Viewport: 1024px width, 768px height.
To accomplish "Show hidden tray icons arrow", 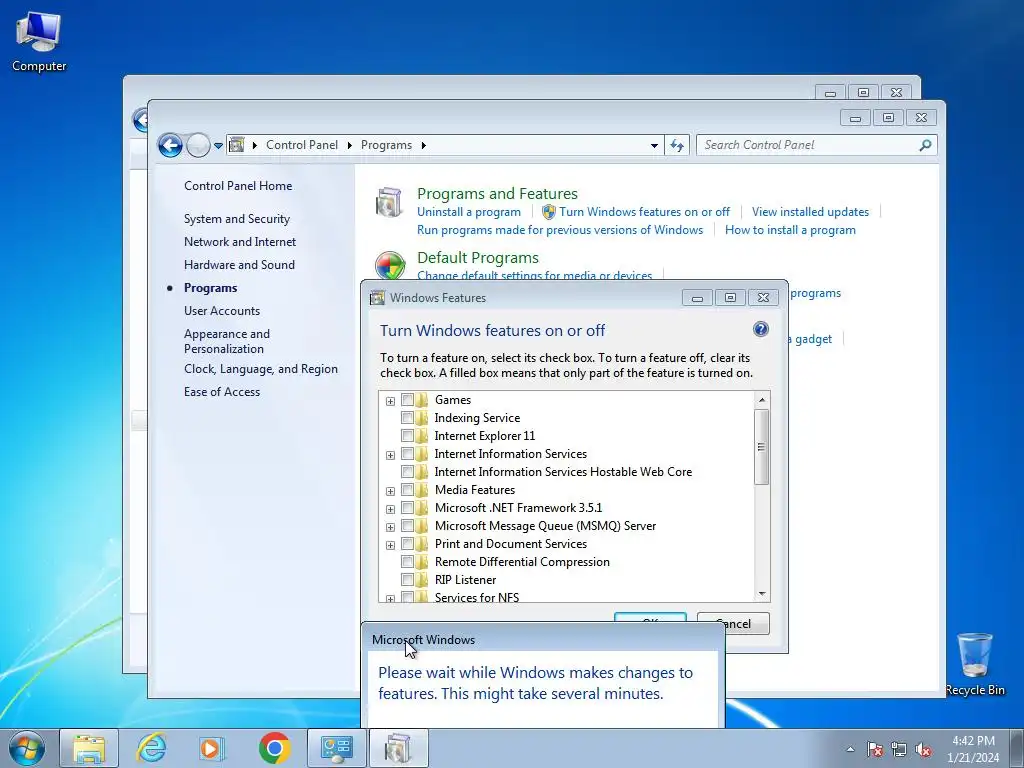I will 850,749.
